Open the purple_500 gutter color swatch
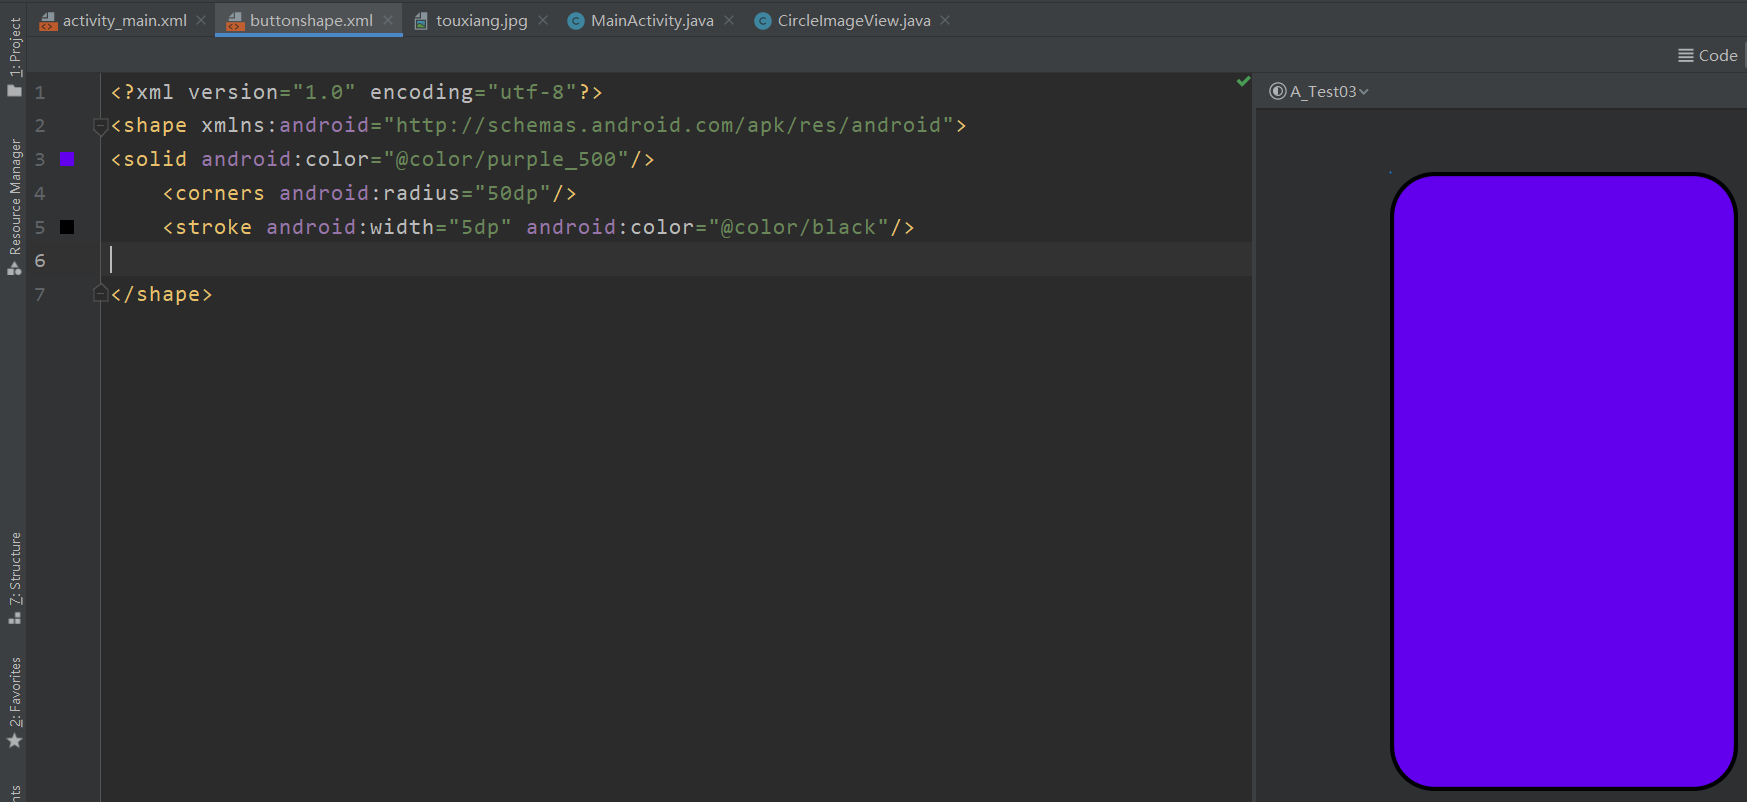Image resolution: width=1747 pixels, height=802 pixels. 67,159
